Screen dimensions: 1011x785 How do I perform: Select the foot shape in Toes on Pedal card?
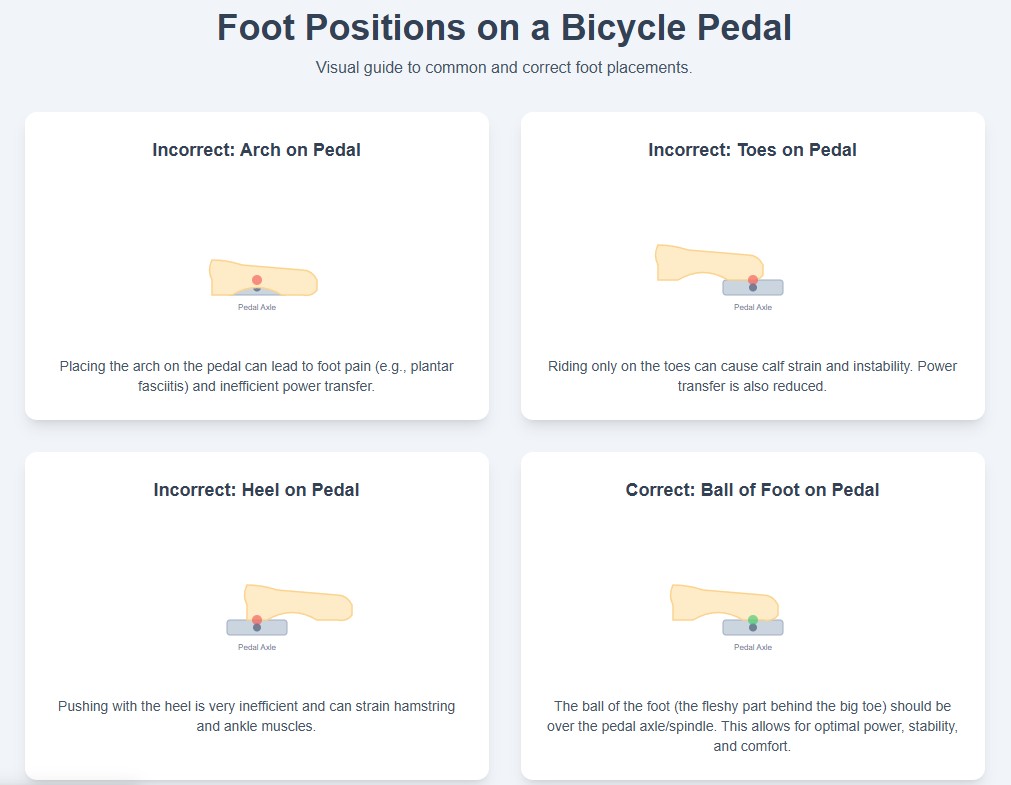(x=709, y=263)
